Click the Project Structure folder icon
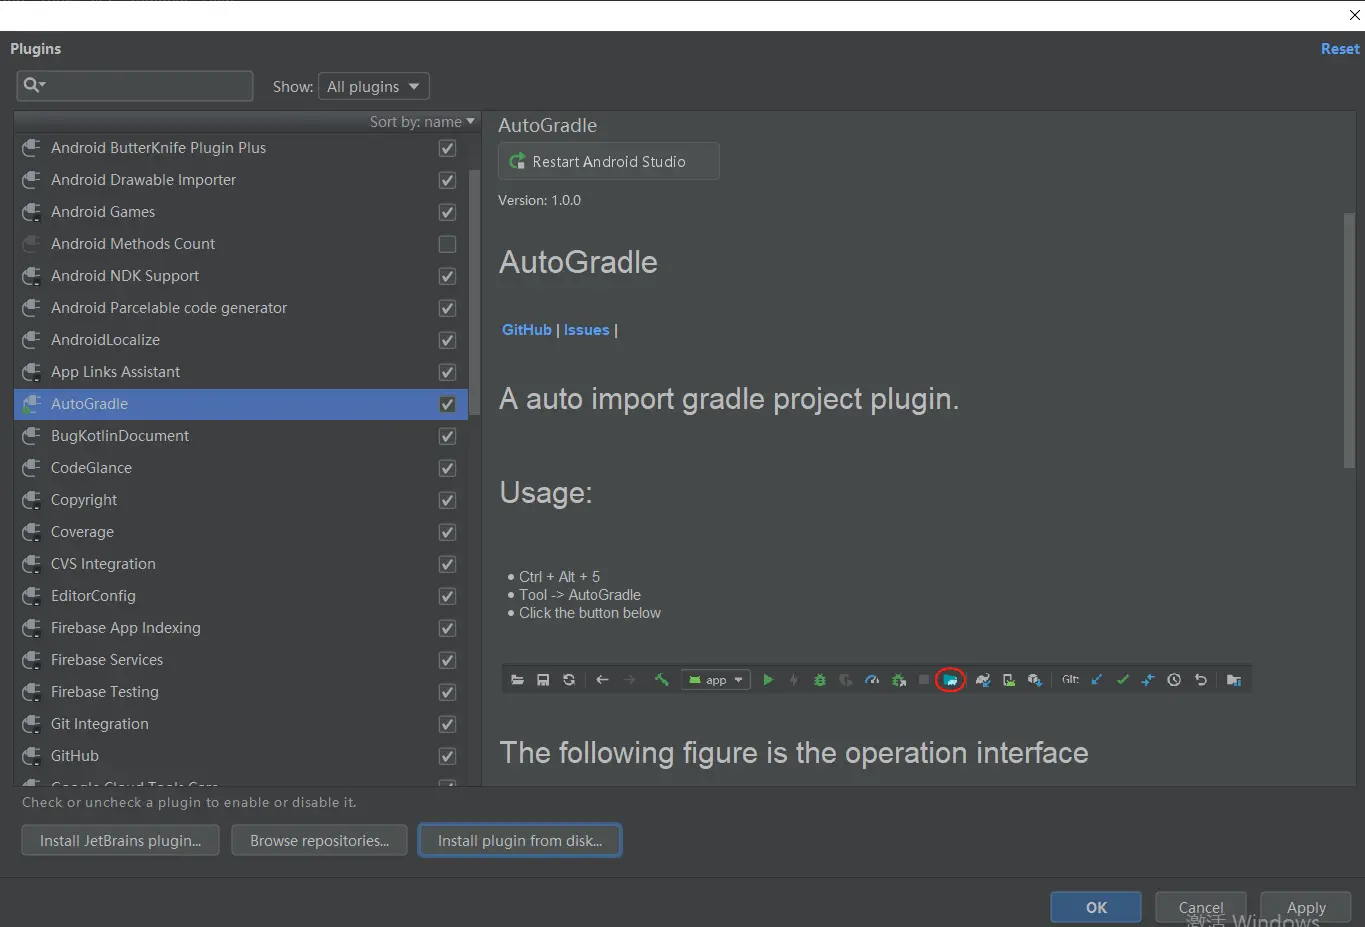The width and height of the screenshot is (1365, 927). point(1234,680)
